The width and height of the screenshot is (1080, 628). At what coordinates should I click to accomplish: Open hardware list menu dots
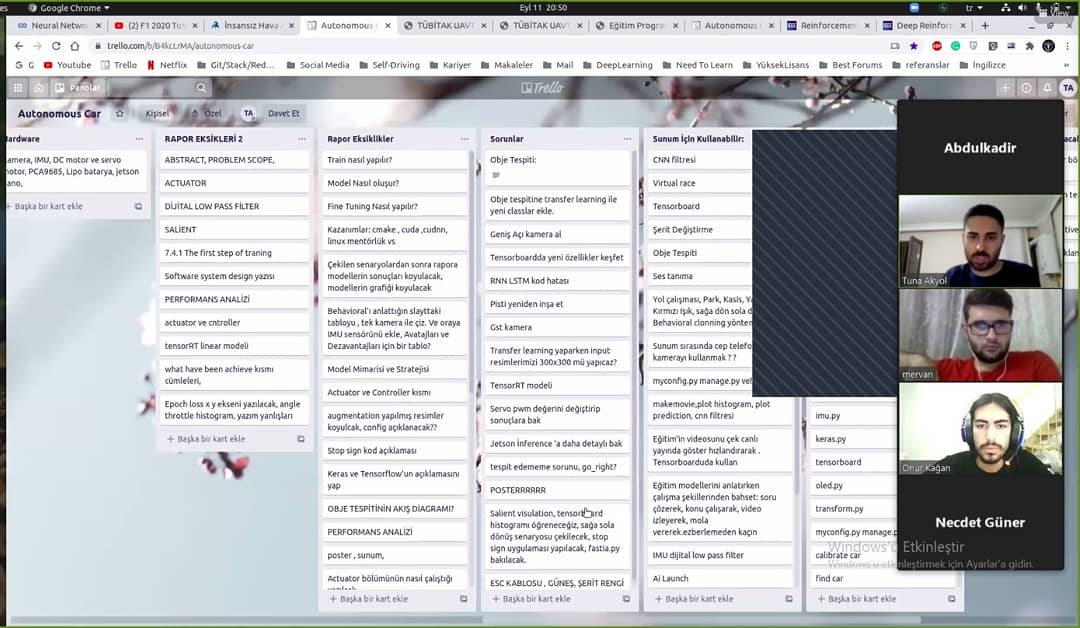coord(140,138)
